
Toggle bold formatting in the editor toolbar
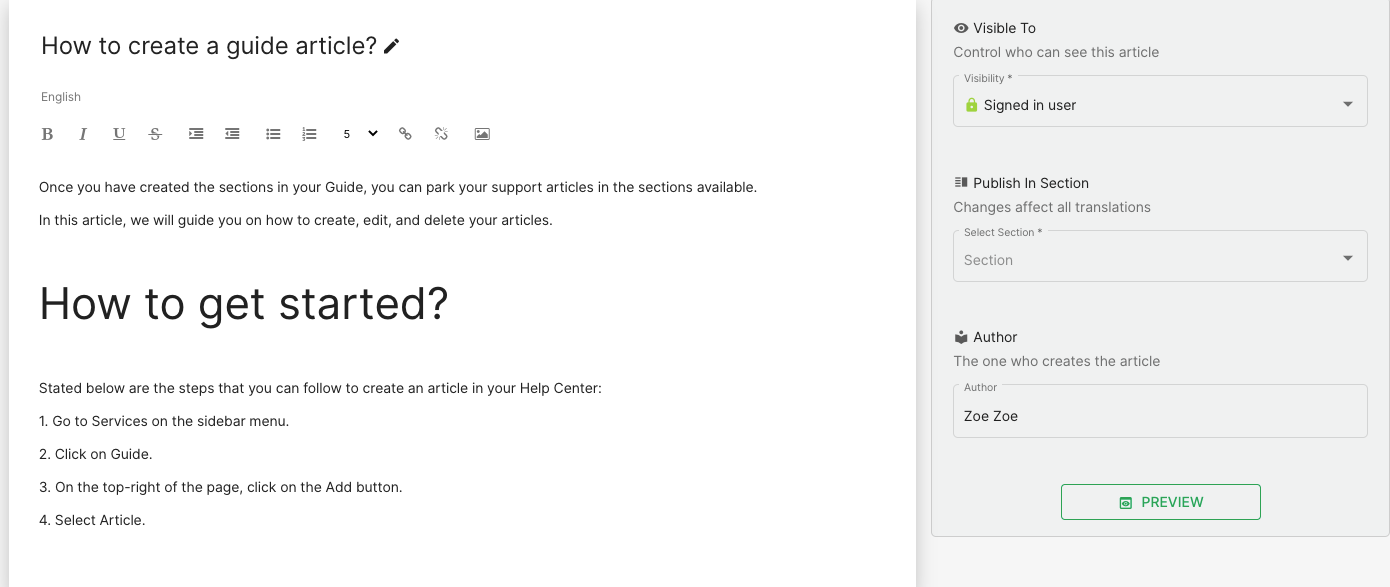tap(47, 134)
